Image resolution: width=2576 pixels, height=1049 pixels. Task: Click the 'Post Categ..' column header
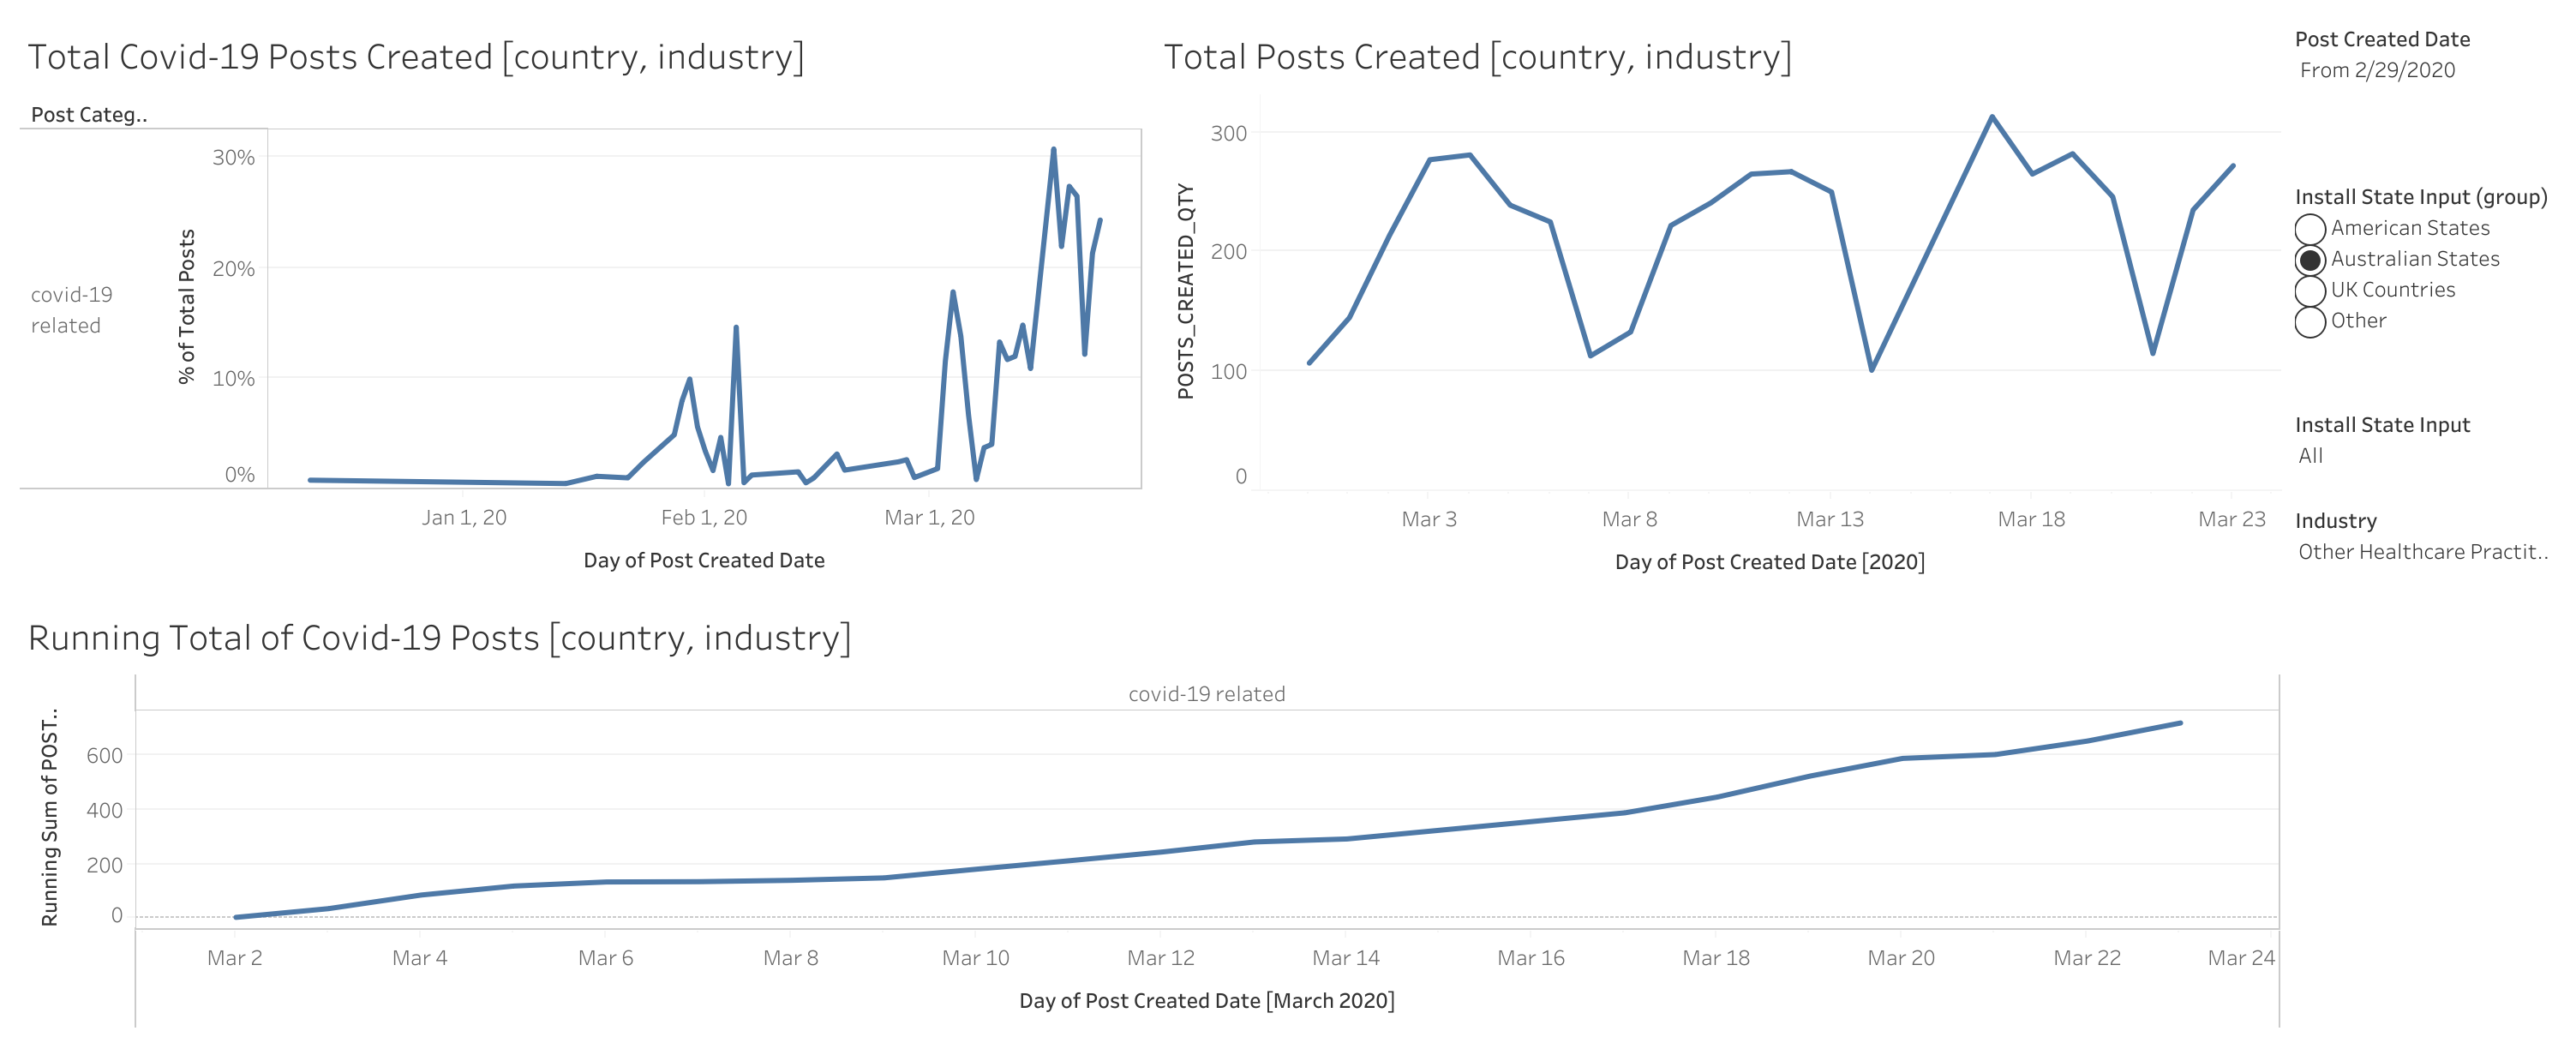click(89, 115)
